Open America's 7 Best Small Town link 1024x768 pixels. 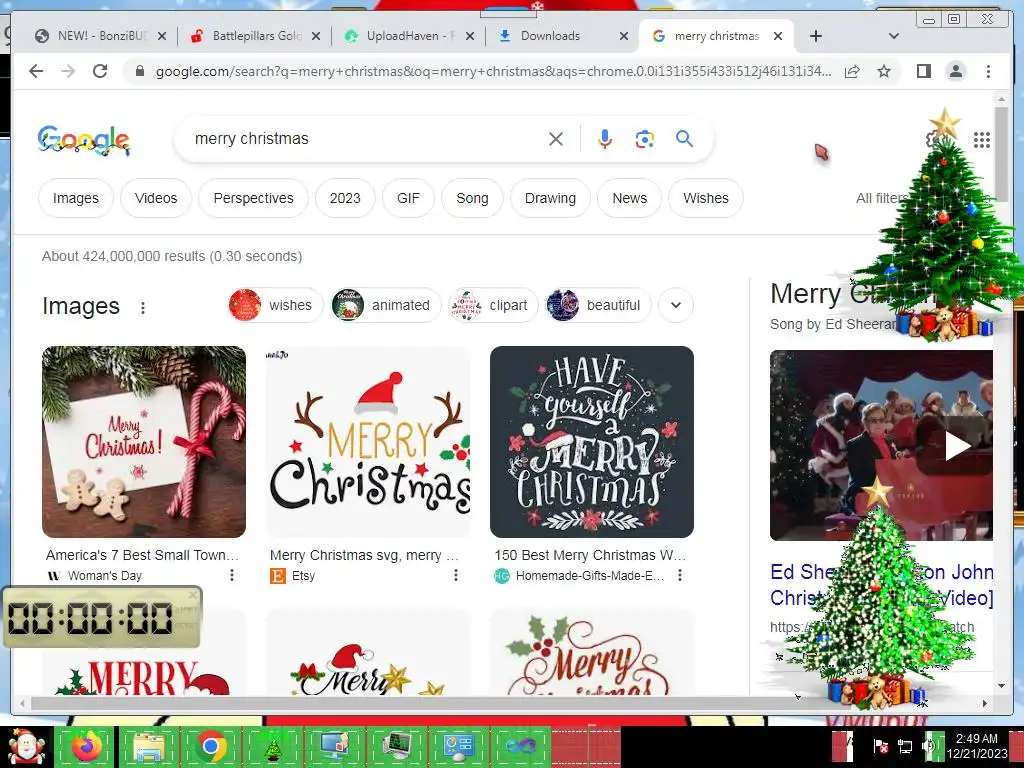pos(142,555)
